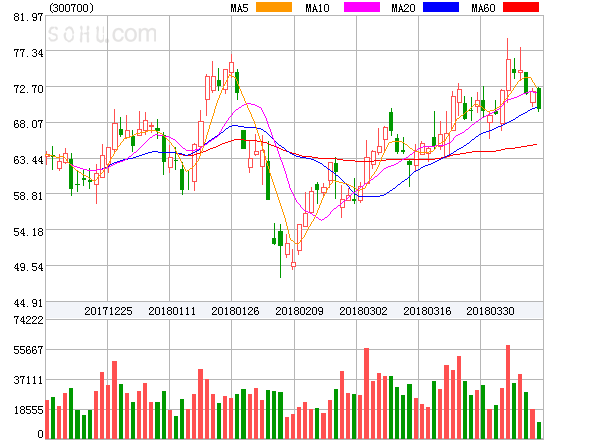Click the MA5 legend label

point(240,8)
